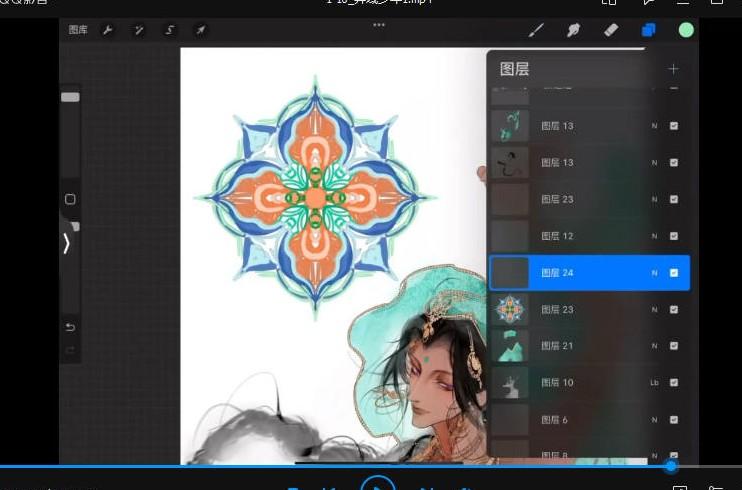Screen dimensions: 742x490
Task: Open blend mode N of layer 图层 24
Action: pyautogui.click(x=654, y=273)
